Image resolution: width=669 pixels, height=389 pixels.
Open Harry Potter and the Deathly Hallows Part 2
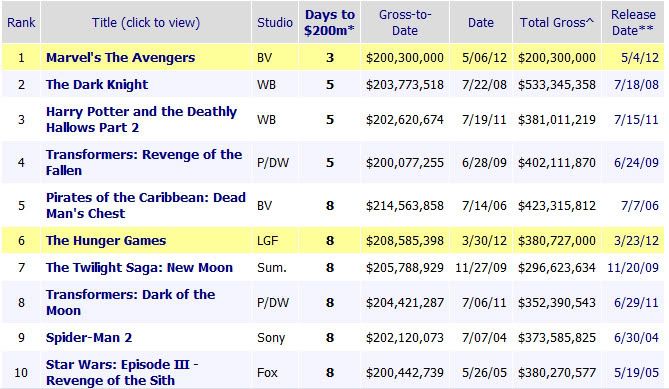click(141, 119)
